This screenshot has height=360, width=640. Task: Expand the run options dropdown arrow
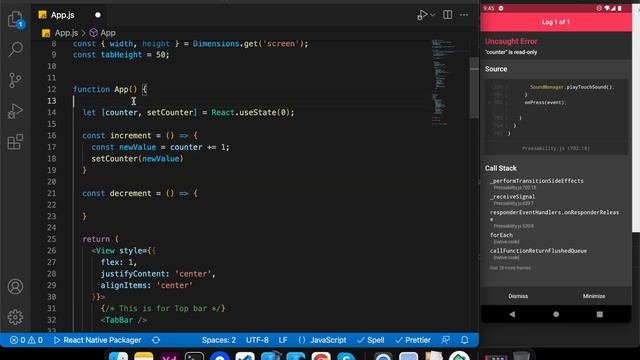433,15
